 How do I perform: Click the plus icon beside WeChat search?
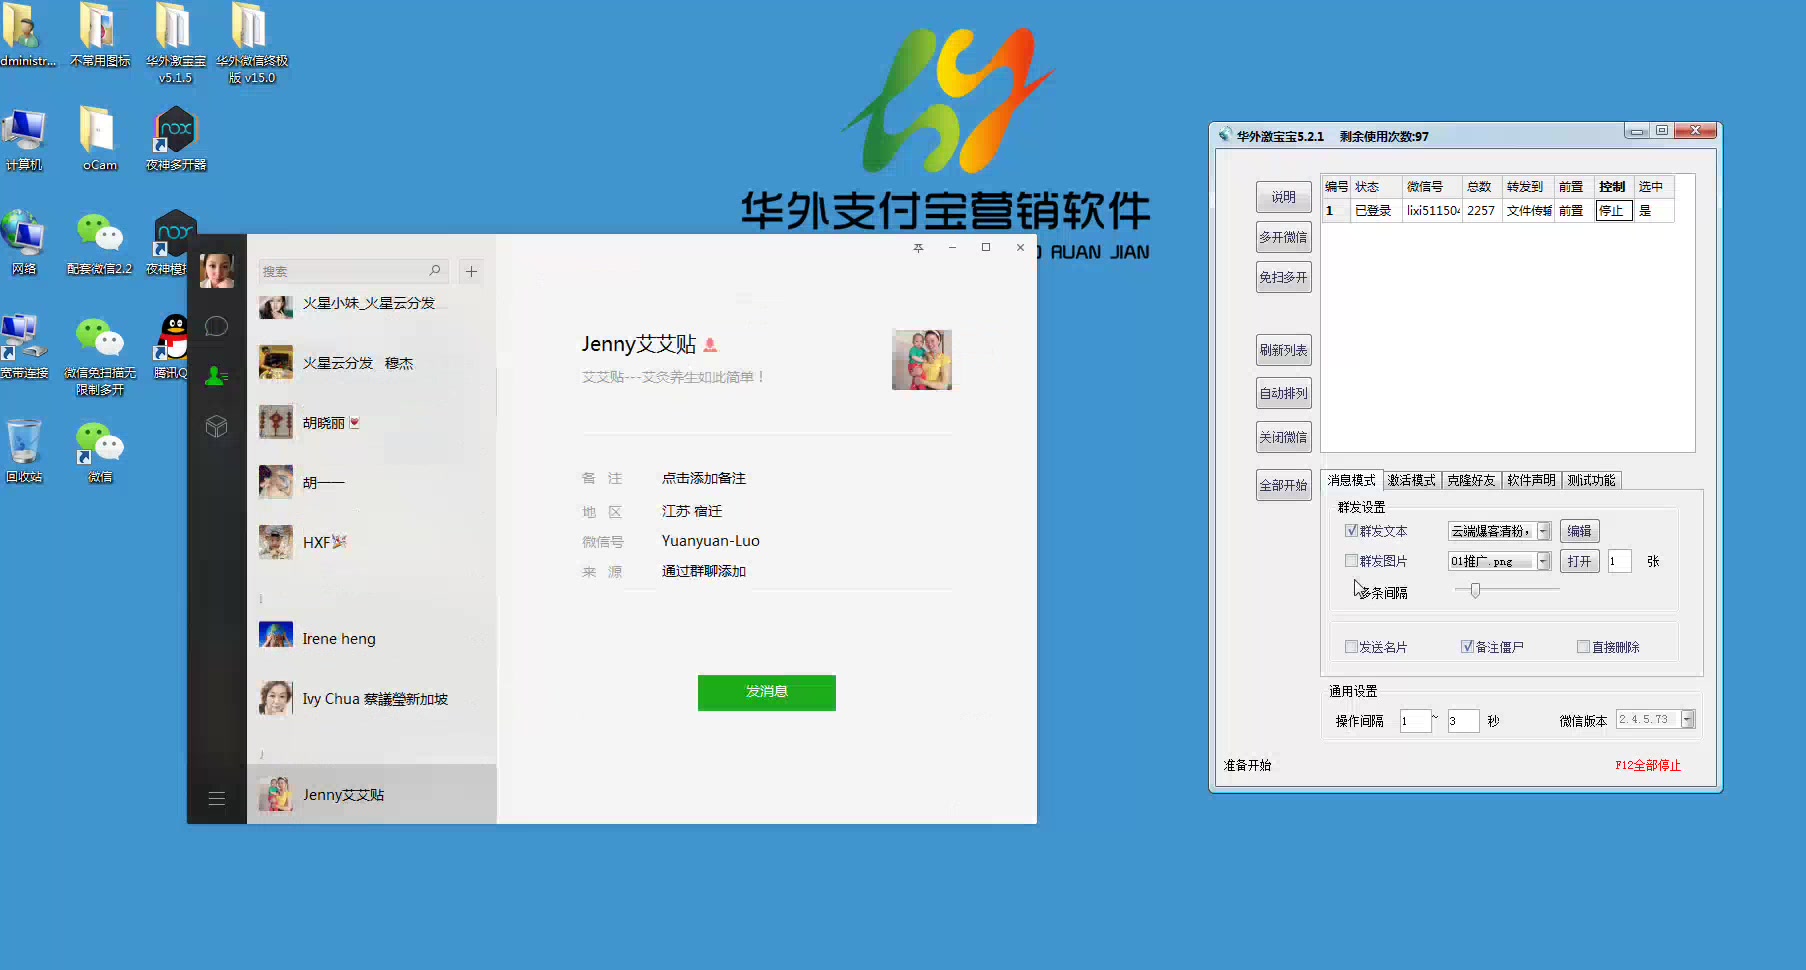(471, 271)
